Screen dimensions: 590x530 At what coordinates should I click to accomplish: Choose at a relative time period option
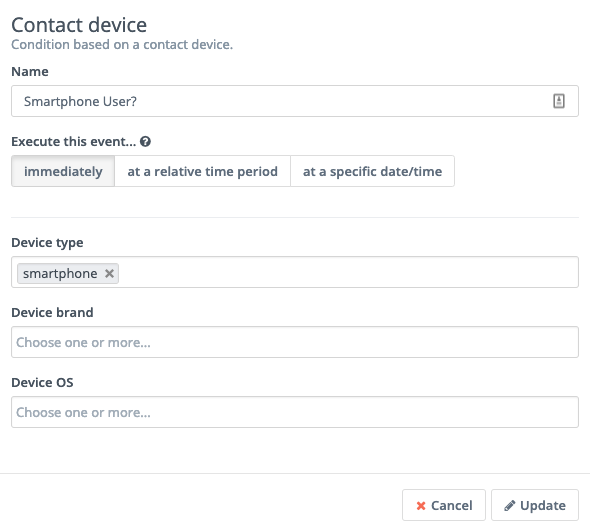[202, 171]
